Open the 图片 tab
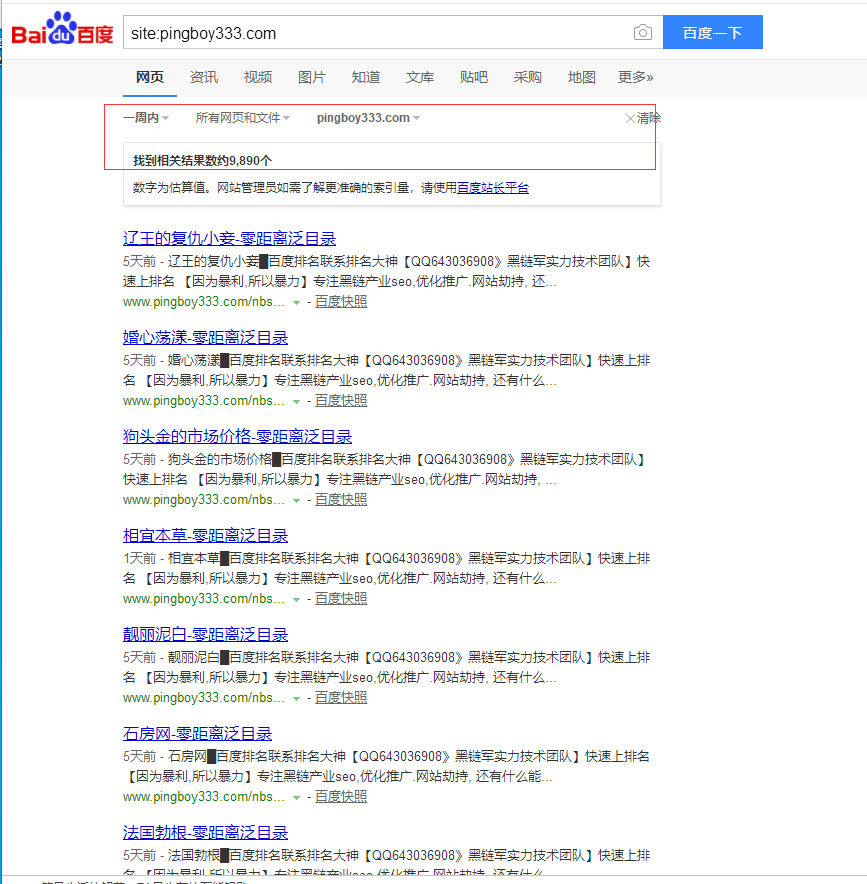 312,77
